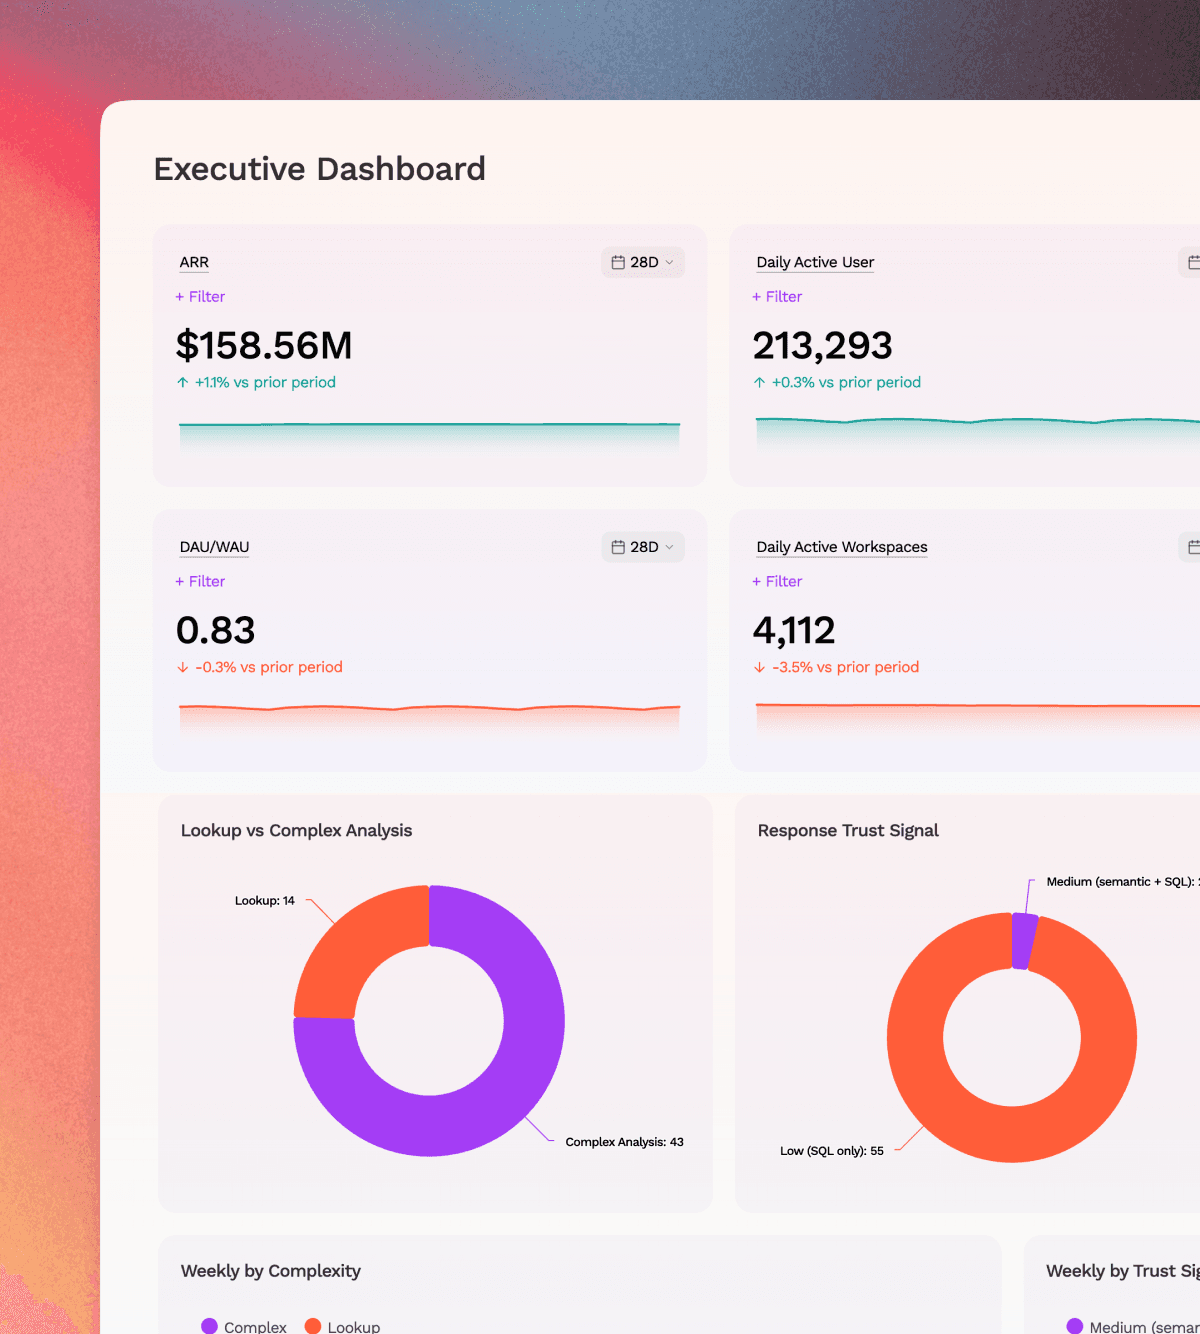1200x1334 pixels.
Task: Click the calendar icon in Daily Active Workspaces card
Action: click(x=1193, y=547)
